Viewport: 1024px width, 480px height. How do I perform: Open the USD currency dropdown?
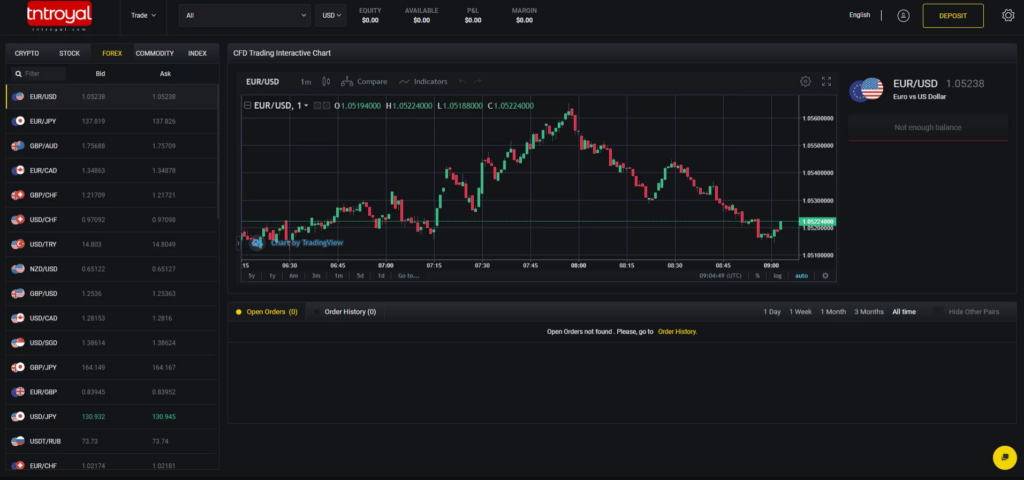(330, 15)
